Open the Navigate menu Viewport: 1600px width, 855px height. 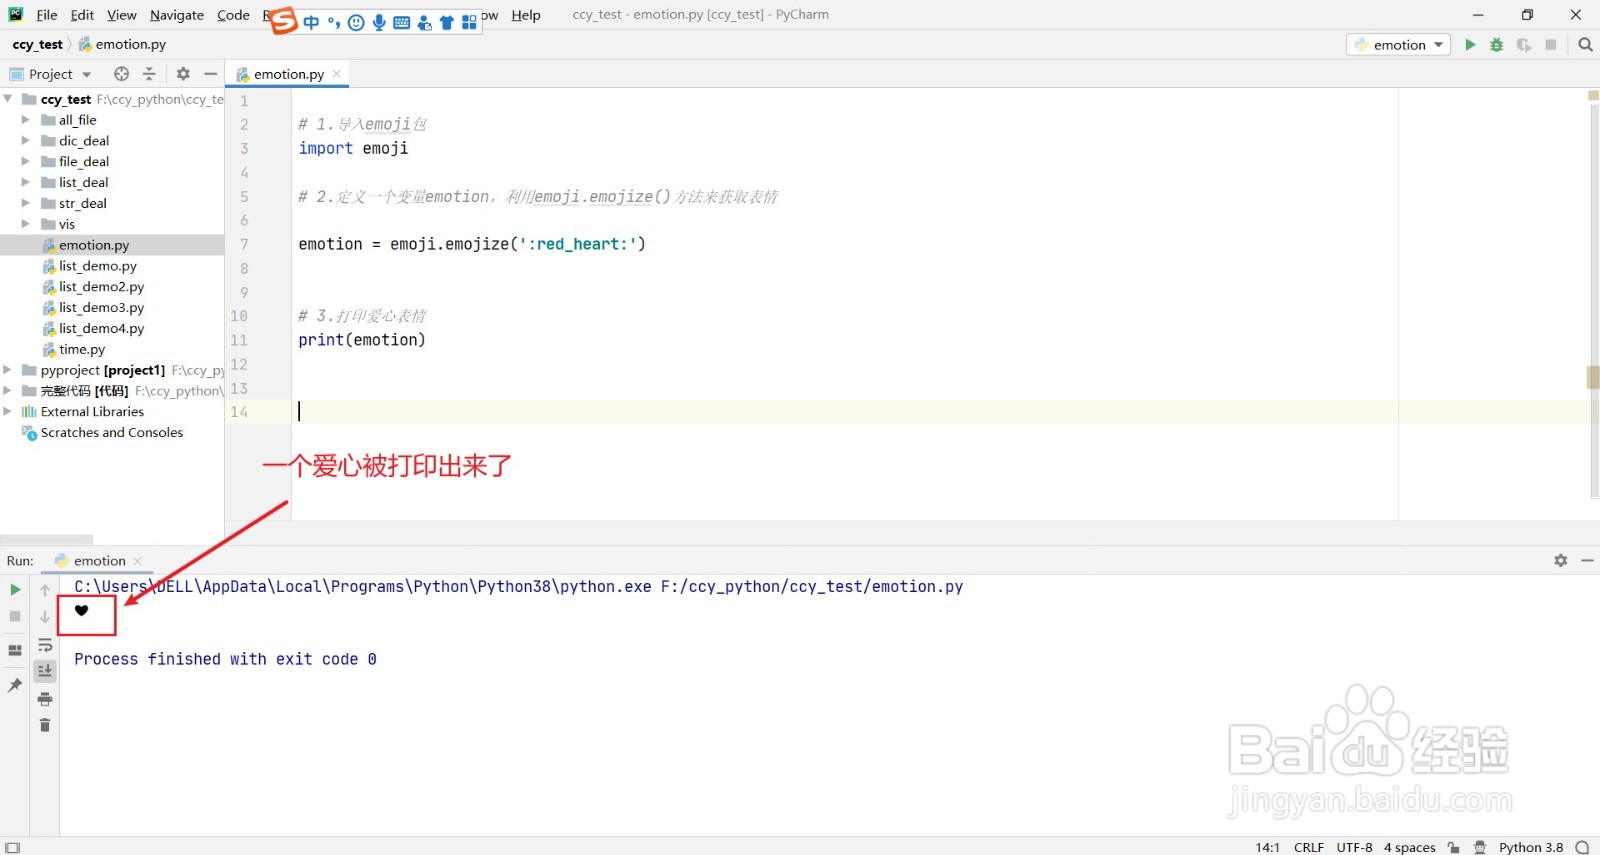pyautogui.click(x=177, y=15)
